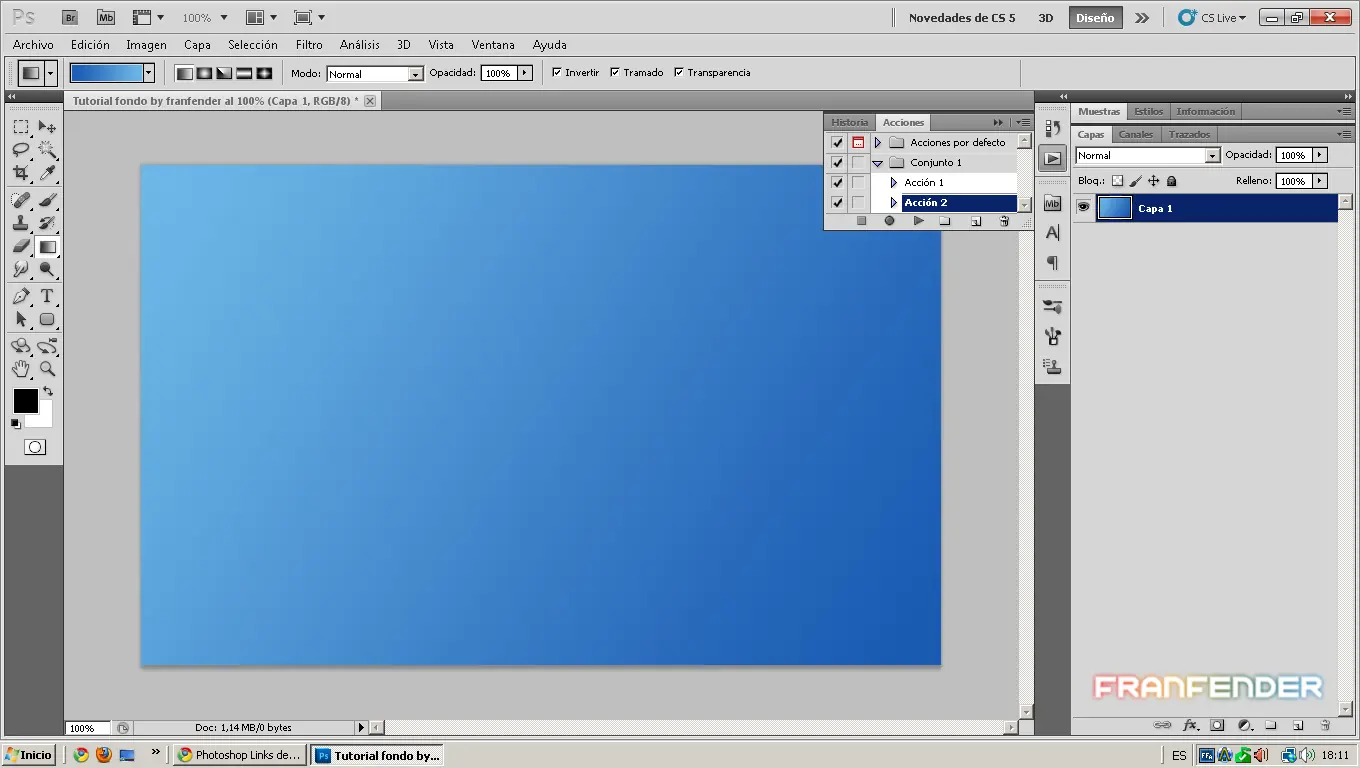This screenshot has width=1360, height=768.
Task: Switch to the Trazados tab
Action: (1189, 134)
